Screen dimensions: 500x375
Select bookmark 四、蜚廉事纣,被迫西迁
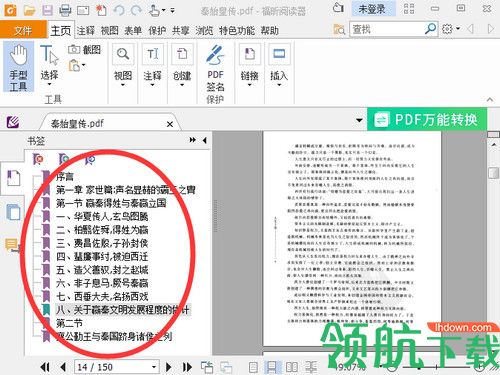pyautogui.click(x=102, y=256)
